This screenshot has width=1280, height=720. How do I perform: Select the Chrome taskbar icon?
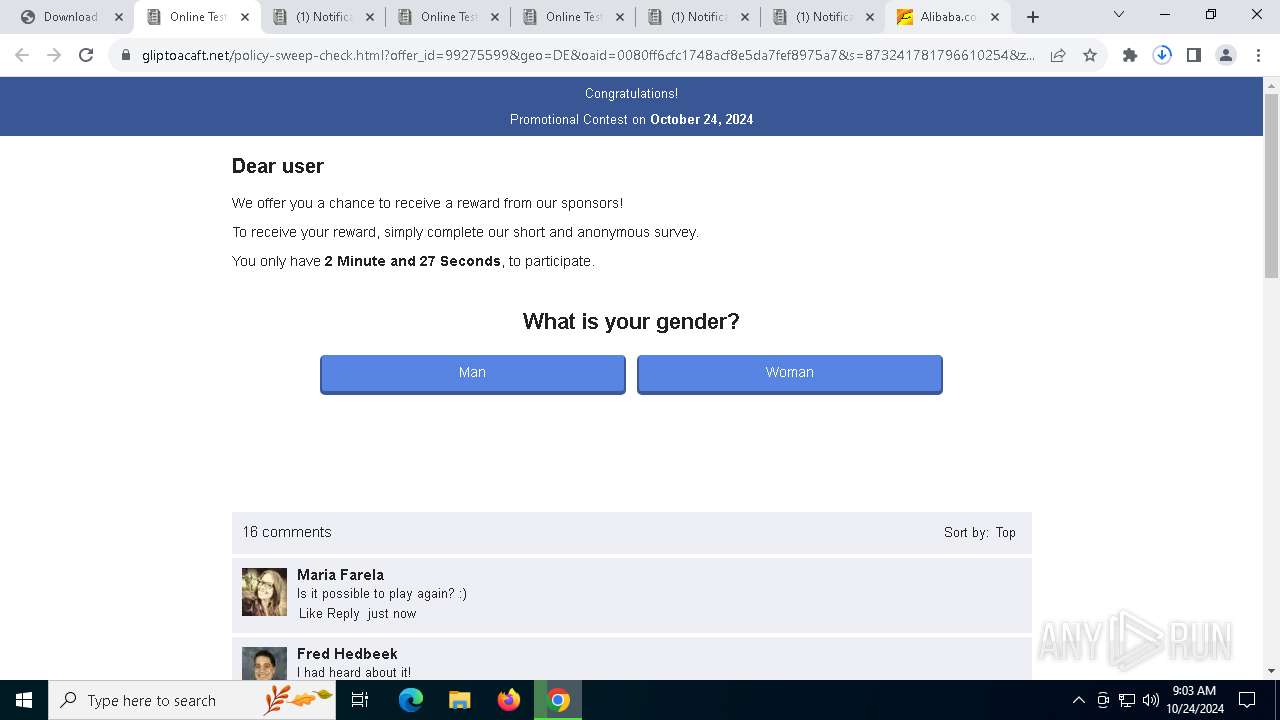(x=558, y=700)
